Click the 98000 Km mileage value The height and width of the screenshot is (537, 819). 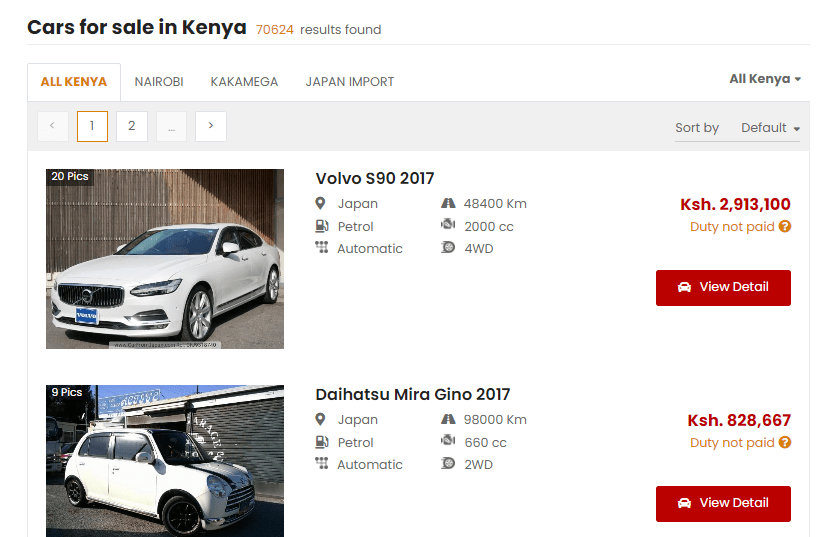click(x=495, y=419)
